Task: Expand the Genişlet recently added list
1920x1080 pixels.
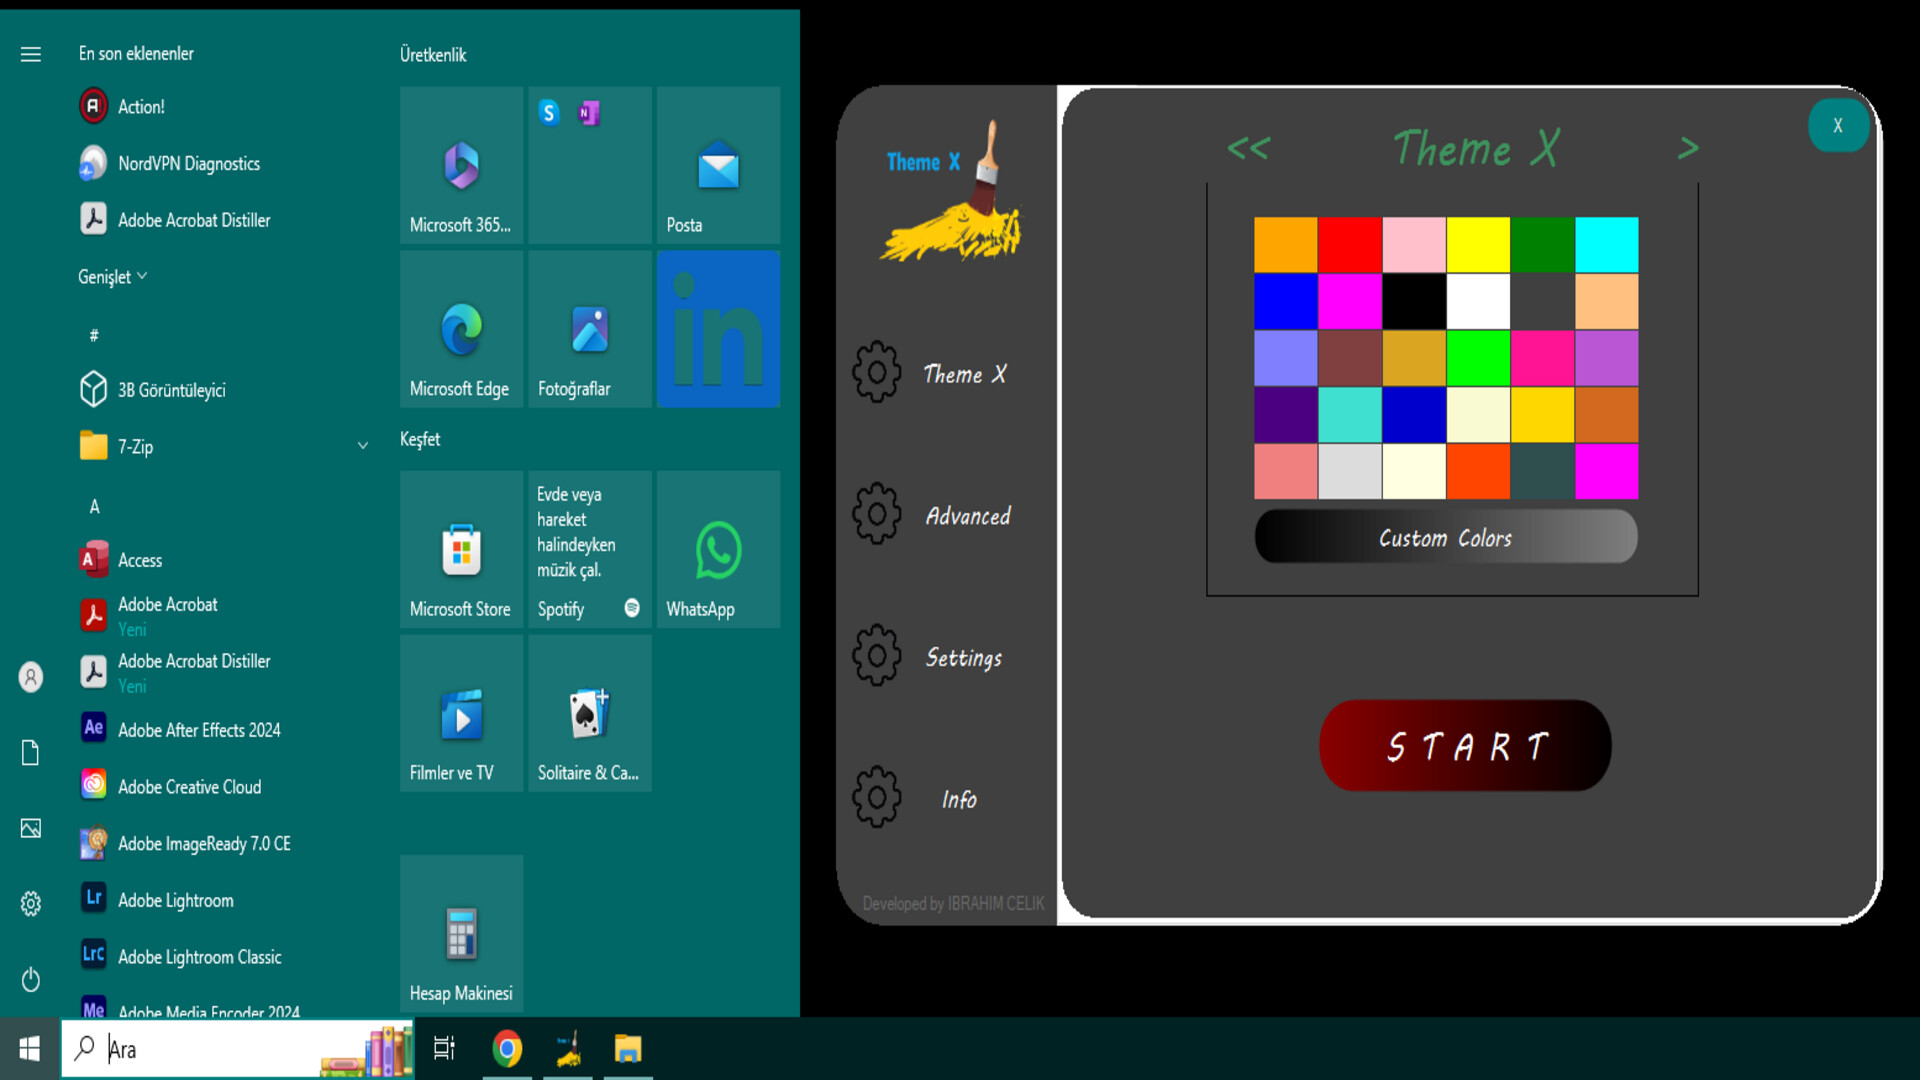Action: (112, 277)
